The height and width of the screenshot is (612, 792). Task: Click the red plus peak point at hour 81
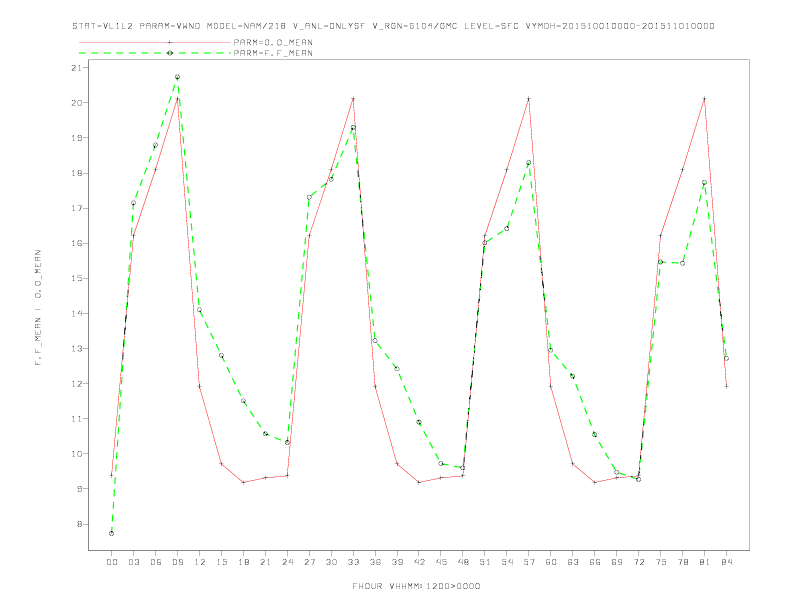click(705, 98)
